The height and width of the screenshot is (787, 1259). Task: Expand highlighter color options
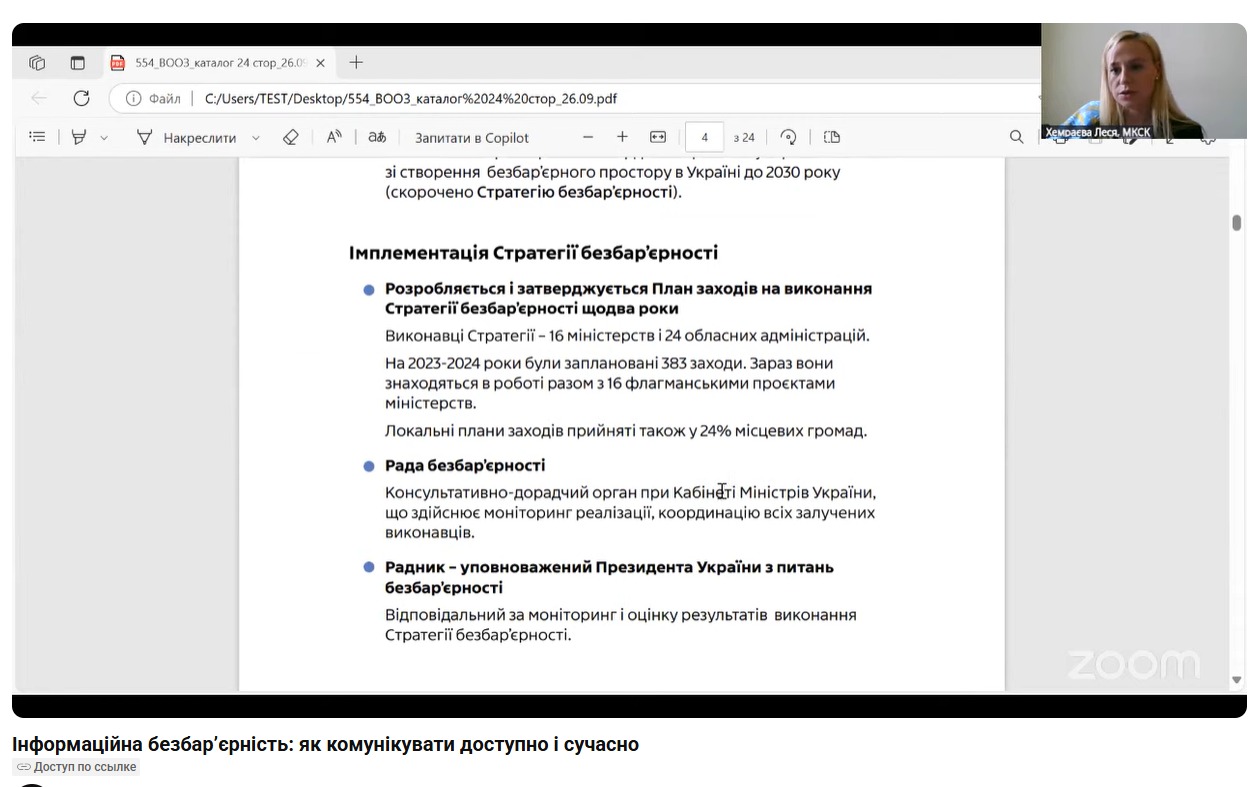[104, 138]
